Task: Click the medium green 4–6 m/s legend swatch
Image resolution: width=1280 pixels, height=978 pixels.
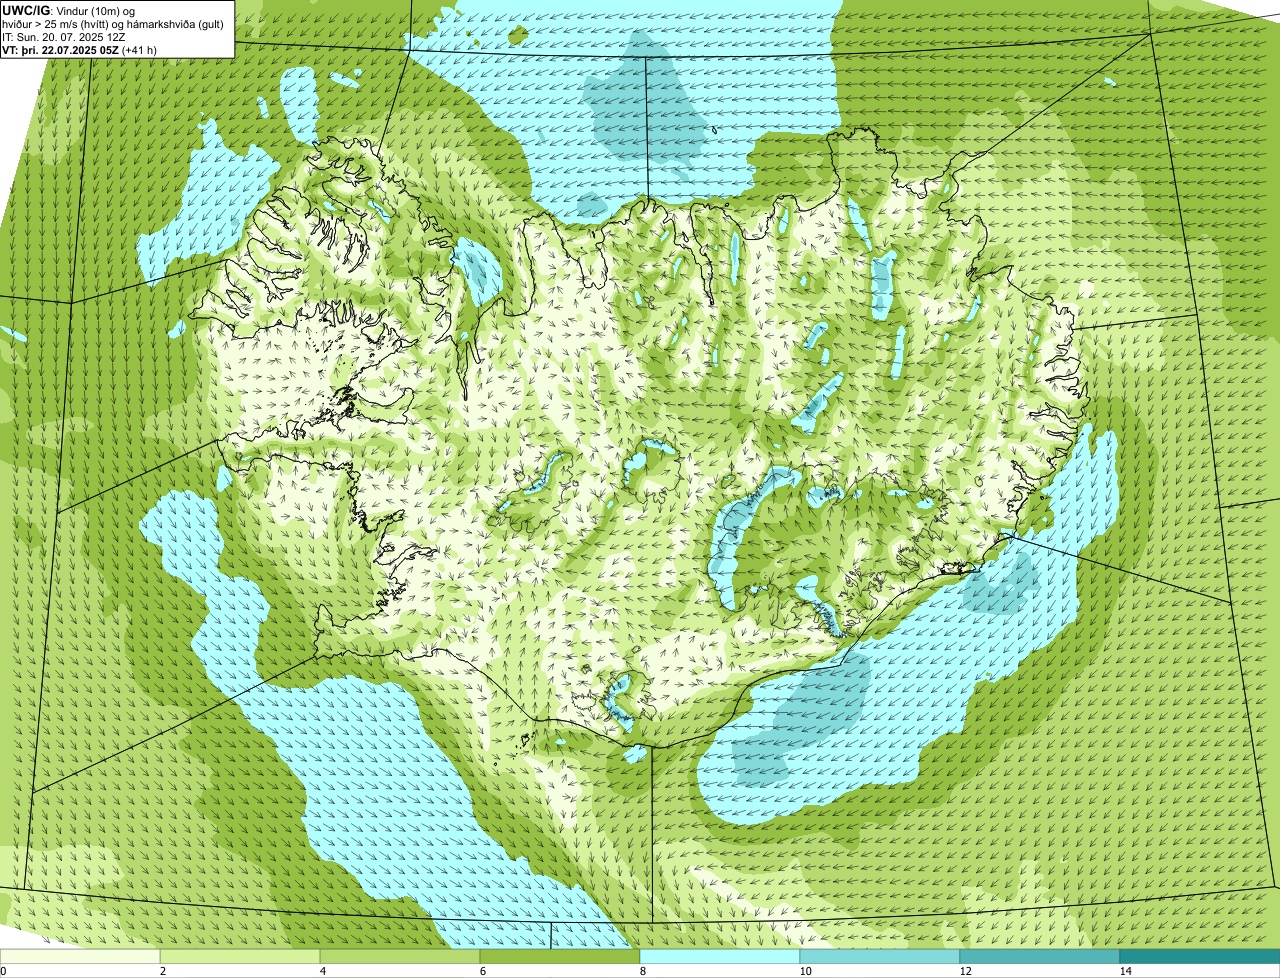Action: point(400,956)
